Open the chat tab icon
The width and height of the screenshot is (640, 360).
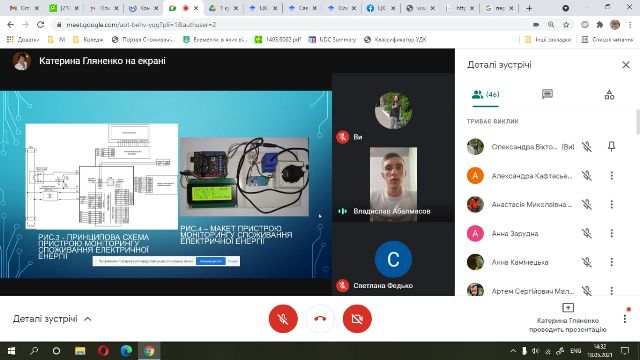[x=547, y=95]
